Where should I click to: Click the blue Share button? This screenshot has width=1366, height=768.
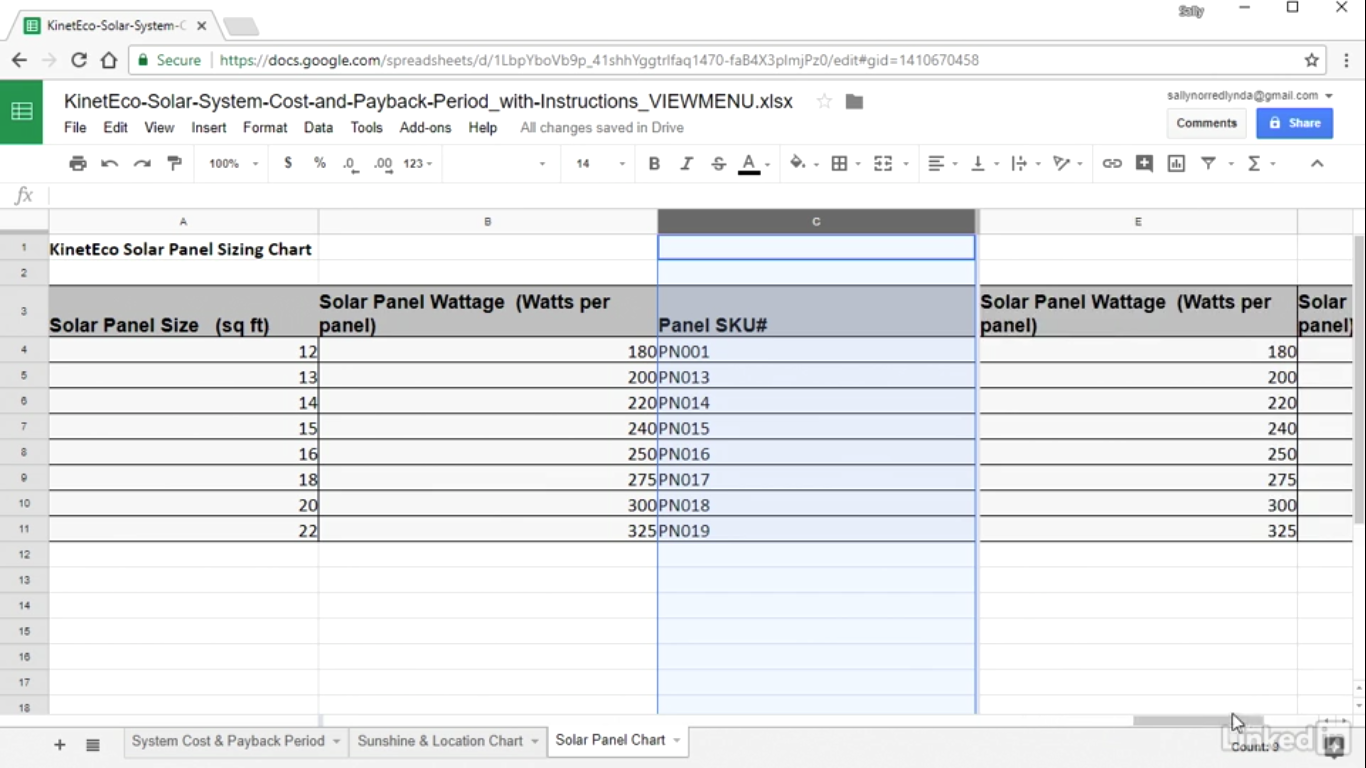(x=1294, y=123)
